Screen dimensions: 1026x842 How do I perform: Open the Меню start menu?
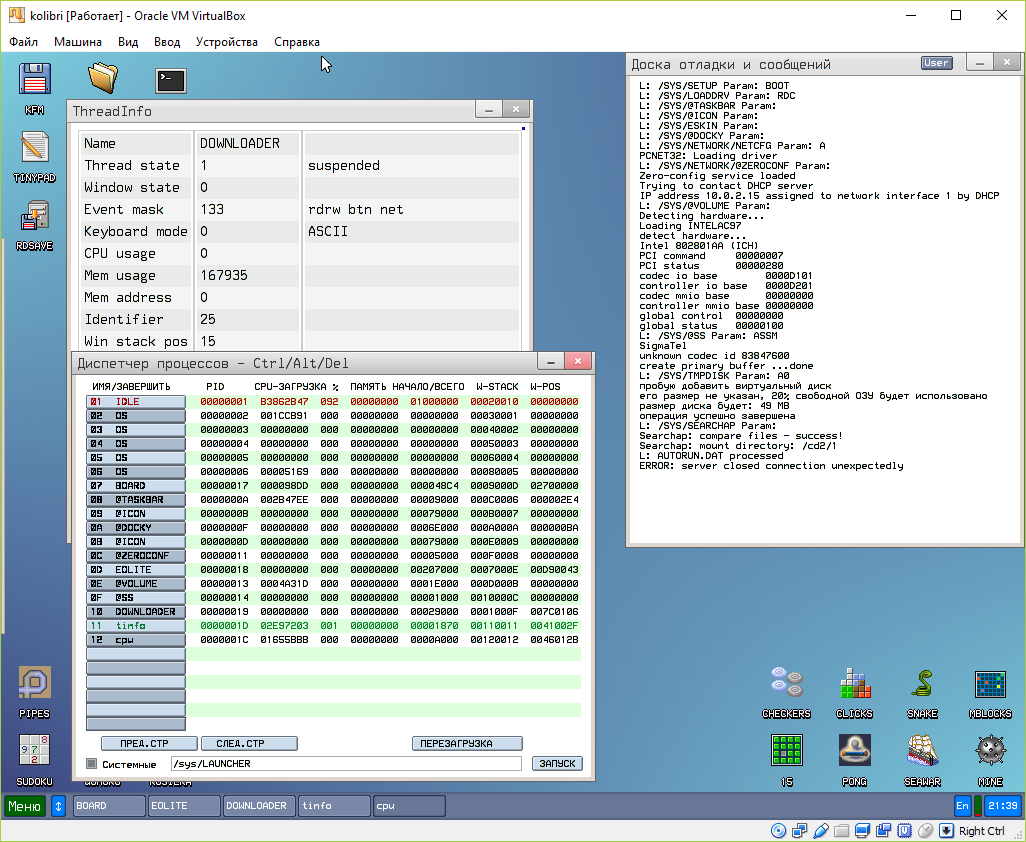pyautogui.click(x=25, y=806)
